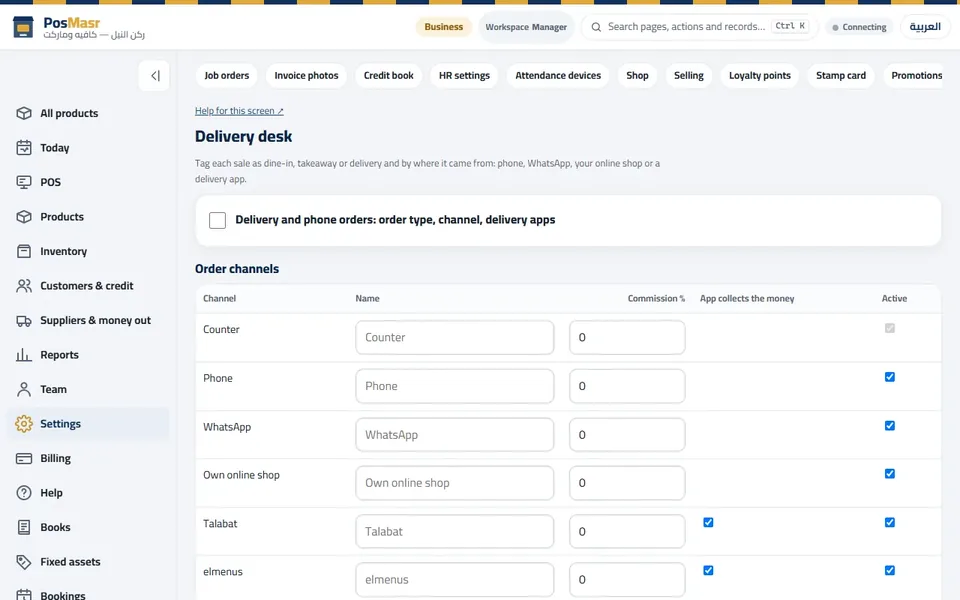This screenshot has width=960, height=600.
Task: Switch language to العربية
Action: [x=925, y=27]
